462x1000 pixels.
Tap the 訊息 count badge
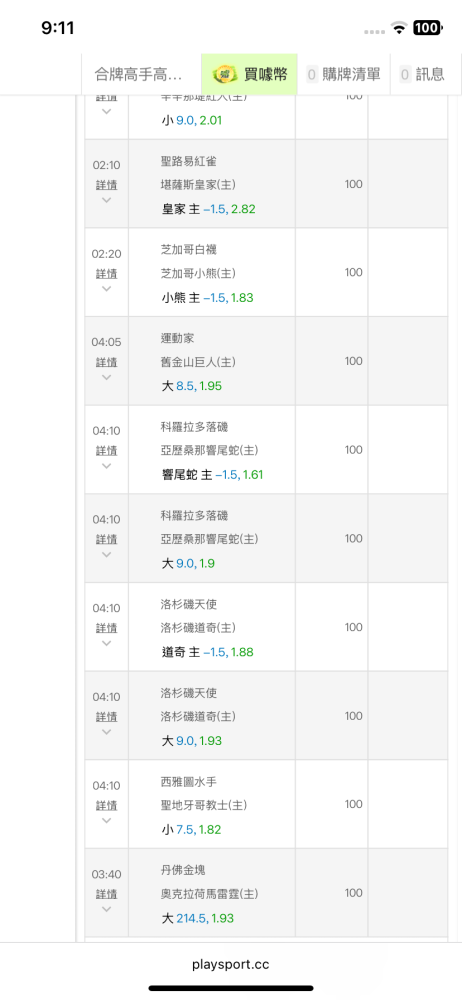pyautogui.click(x=405, y=75)
